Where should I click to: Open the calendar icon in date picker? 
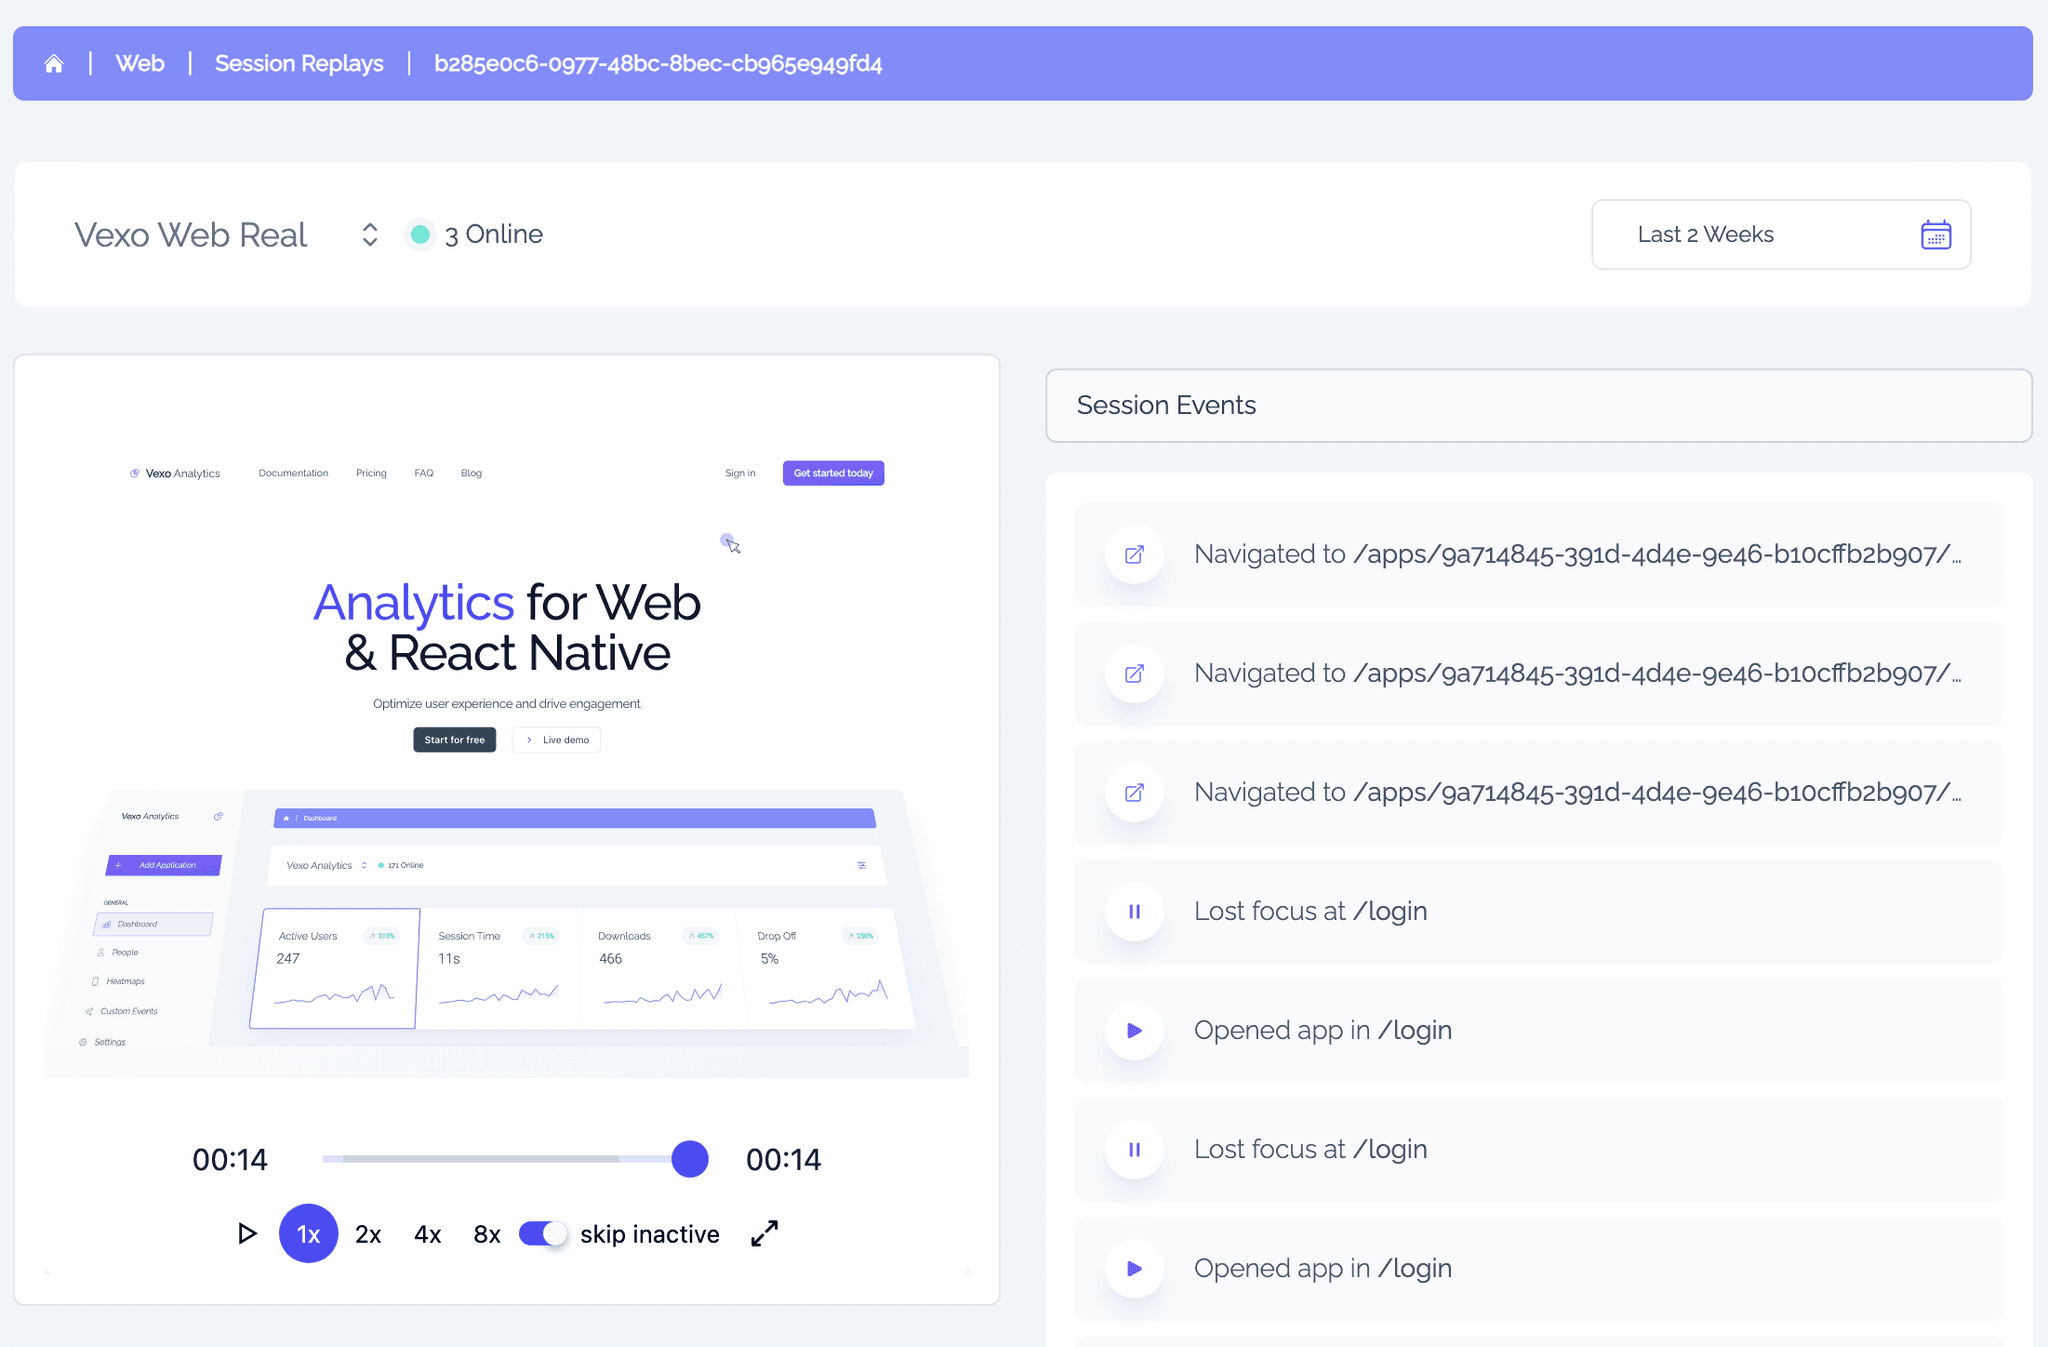[x=1935, y=235]
